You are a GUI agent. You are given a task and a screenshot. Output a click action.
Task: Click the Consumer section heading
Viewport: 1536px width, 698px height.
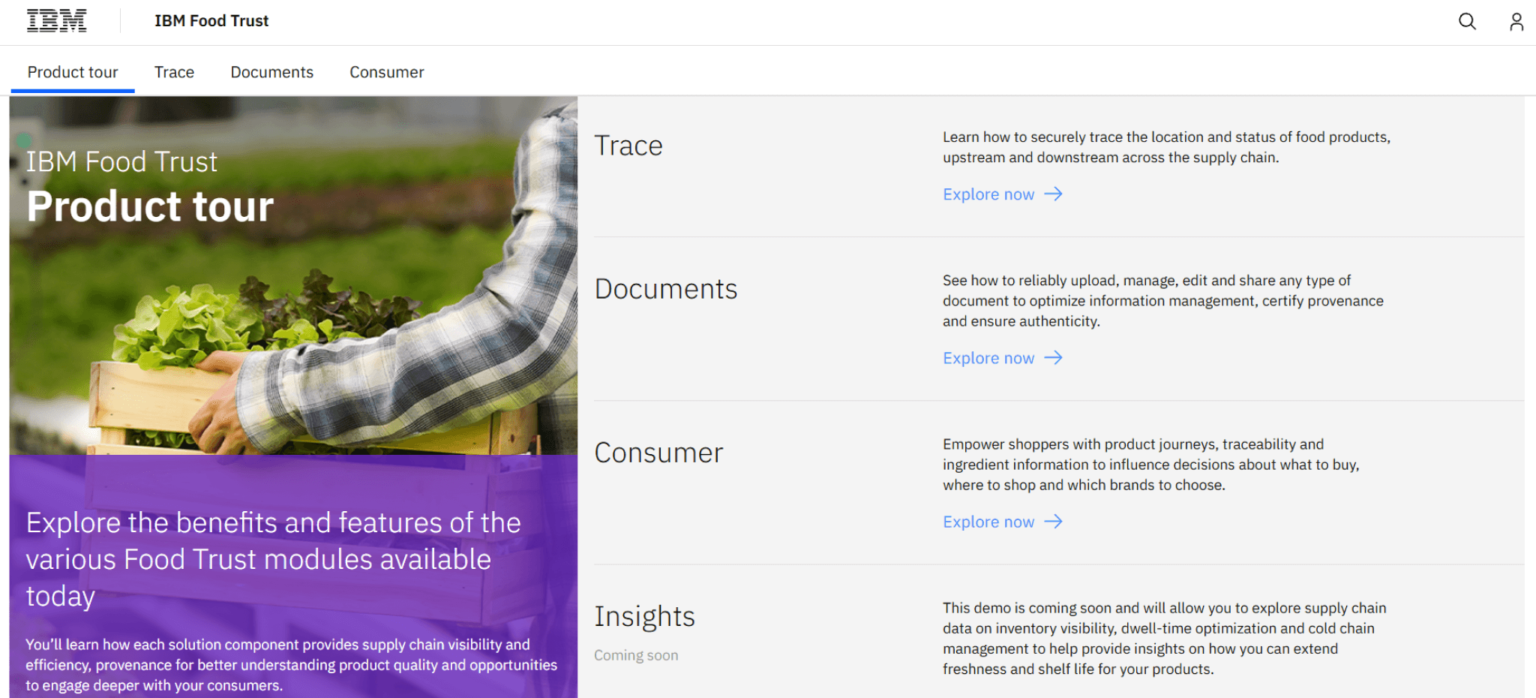pyautogui.click(x=658, y=453)
